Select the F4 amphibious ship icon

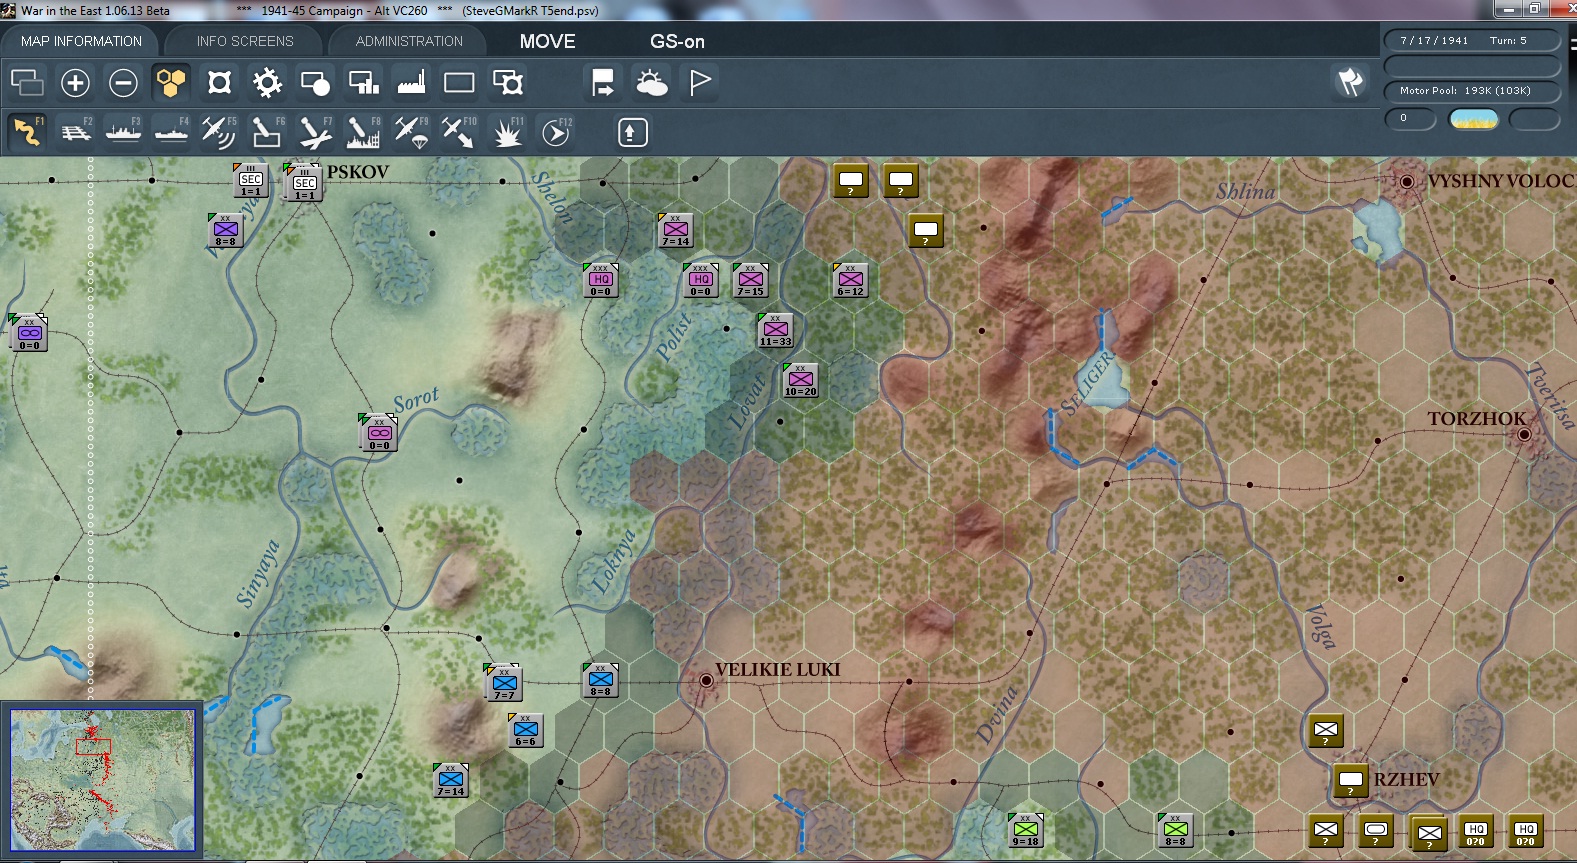(172, 132)
